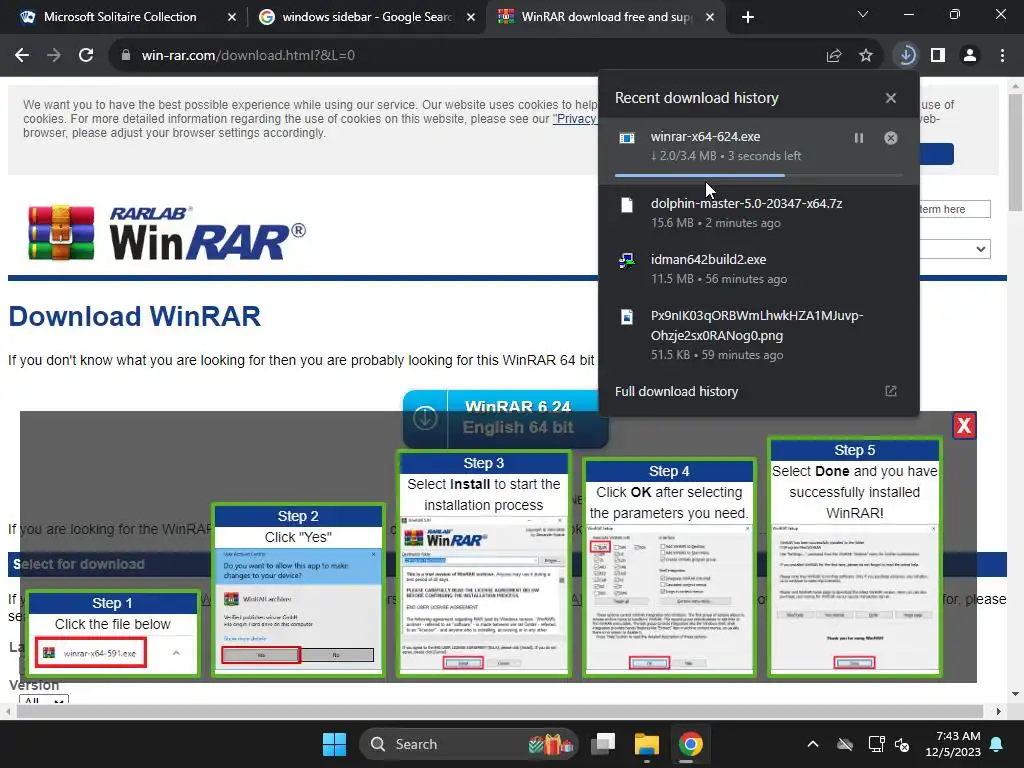Open a new browser tab

coord(748,17)
